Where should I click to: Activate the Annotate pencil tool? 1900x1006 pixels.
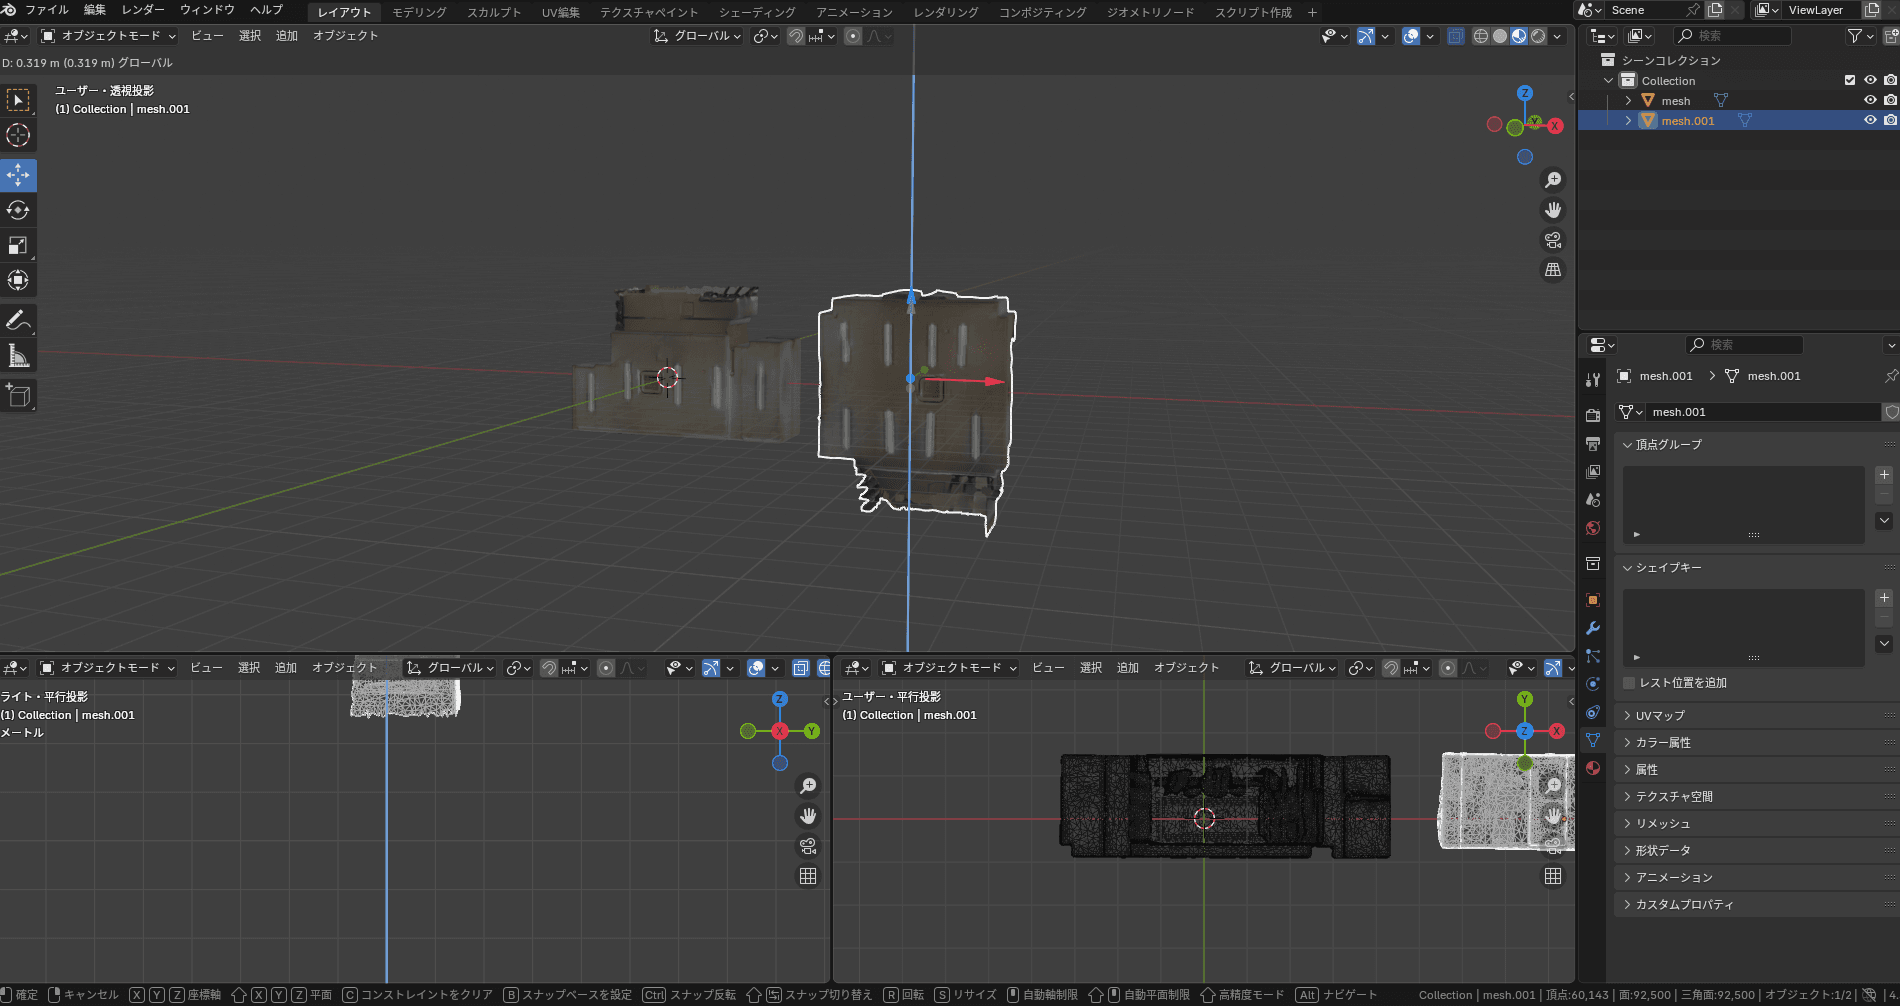(x=18, y=321)
